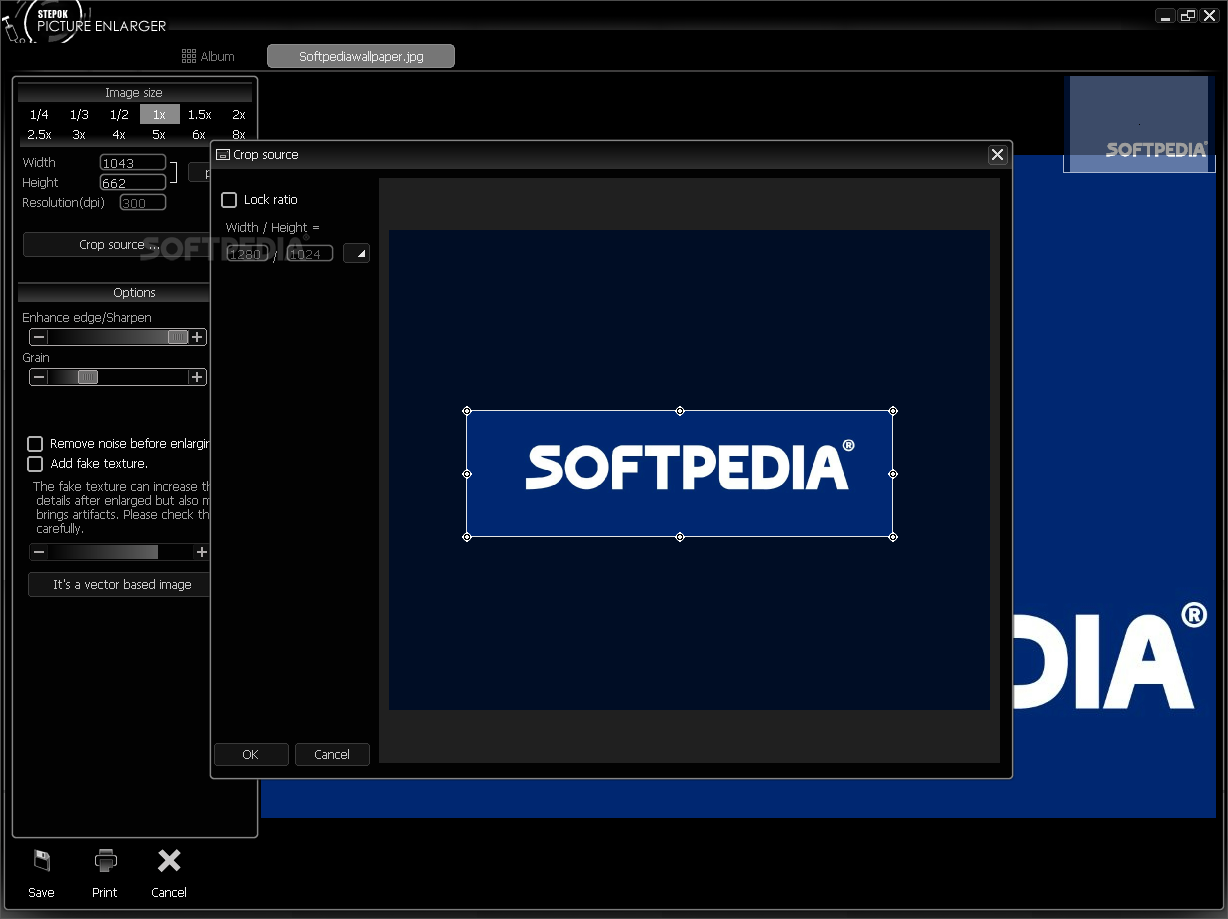
Task: Click minus icon on fake texture slider
Action: [39, 552]
